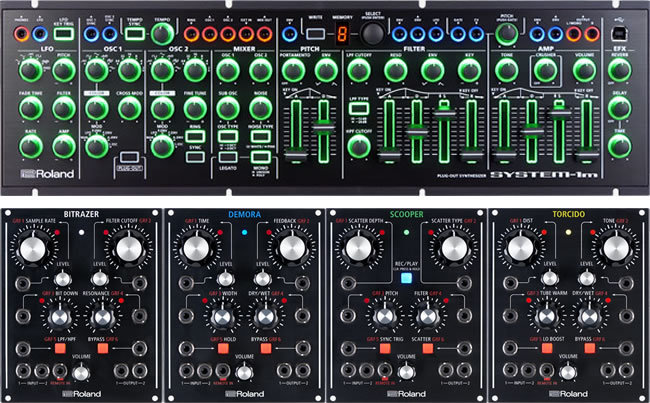Click the Bitrazer REMOTE IN jack
Viewport: 650px width, 403px height.
point(60,370)
